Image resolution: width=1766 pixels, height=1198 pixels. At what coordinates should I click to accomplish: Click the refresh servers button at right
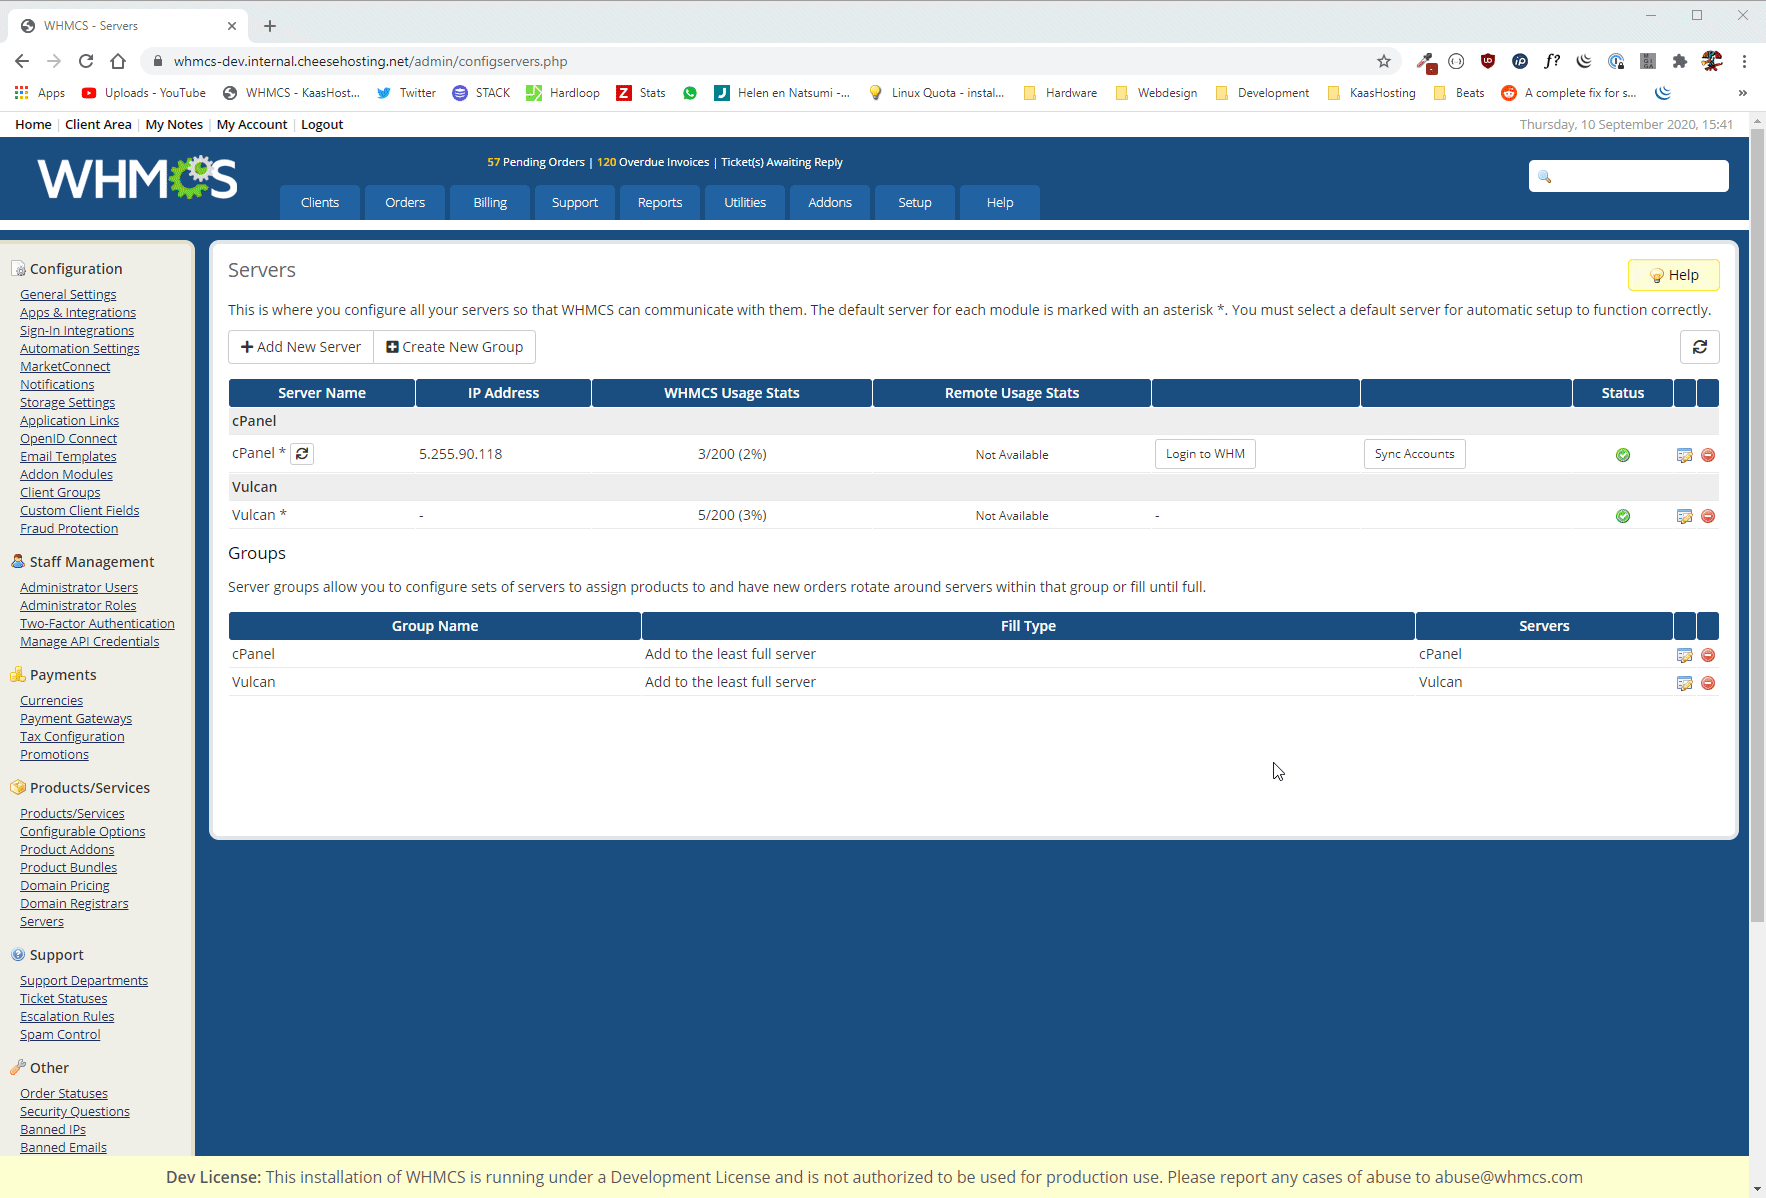(1699, 347)
